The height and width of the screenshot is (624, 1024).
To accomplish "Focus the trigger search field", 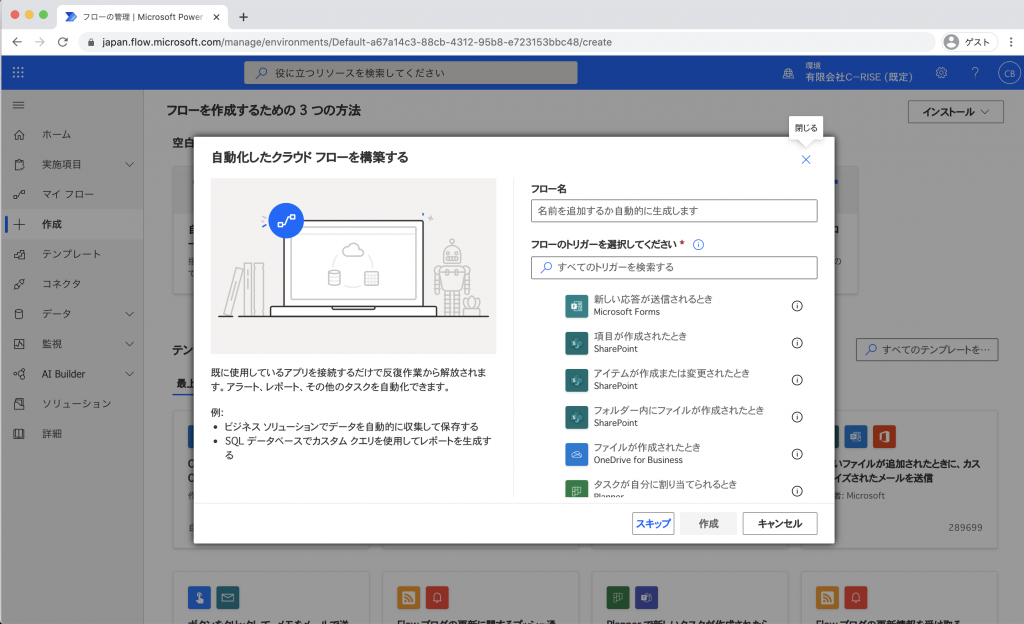I will (674, 268).
